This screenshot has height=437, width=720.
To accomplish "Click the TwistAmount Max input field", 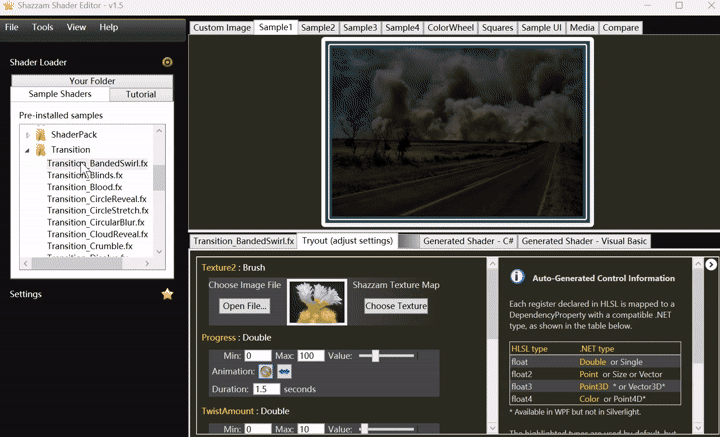I will pyautogui.click(x=311, y=429).
